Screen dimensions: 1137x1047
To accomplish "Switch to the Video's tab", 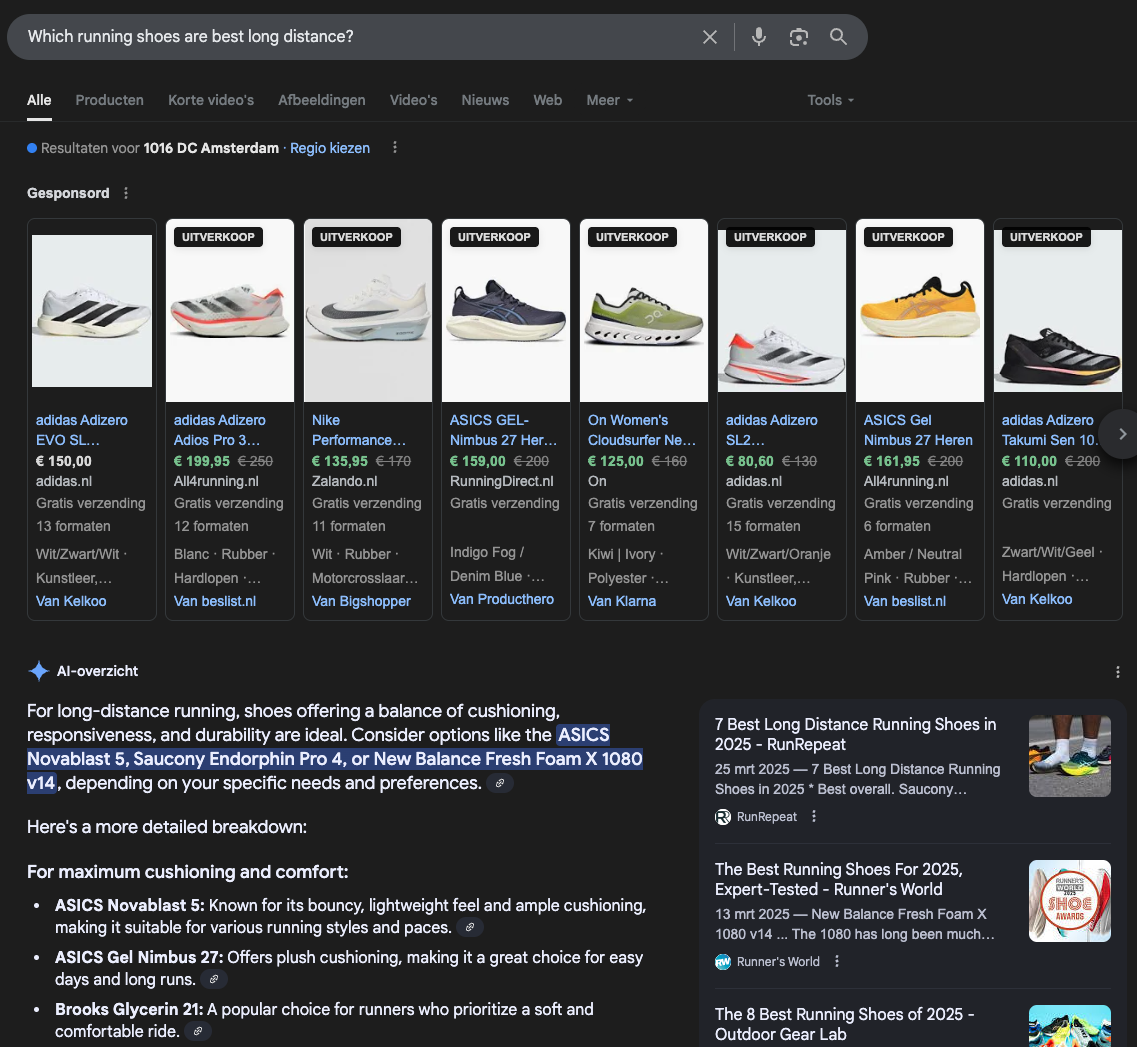I will click(x=413, y=100).
